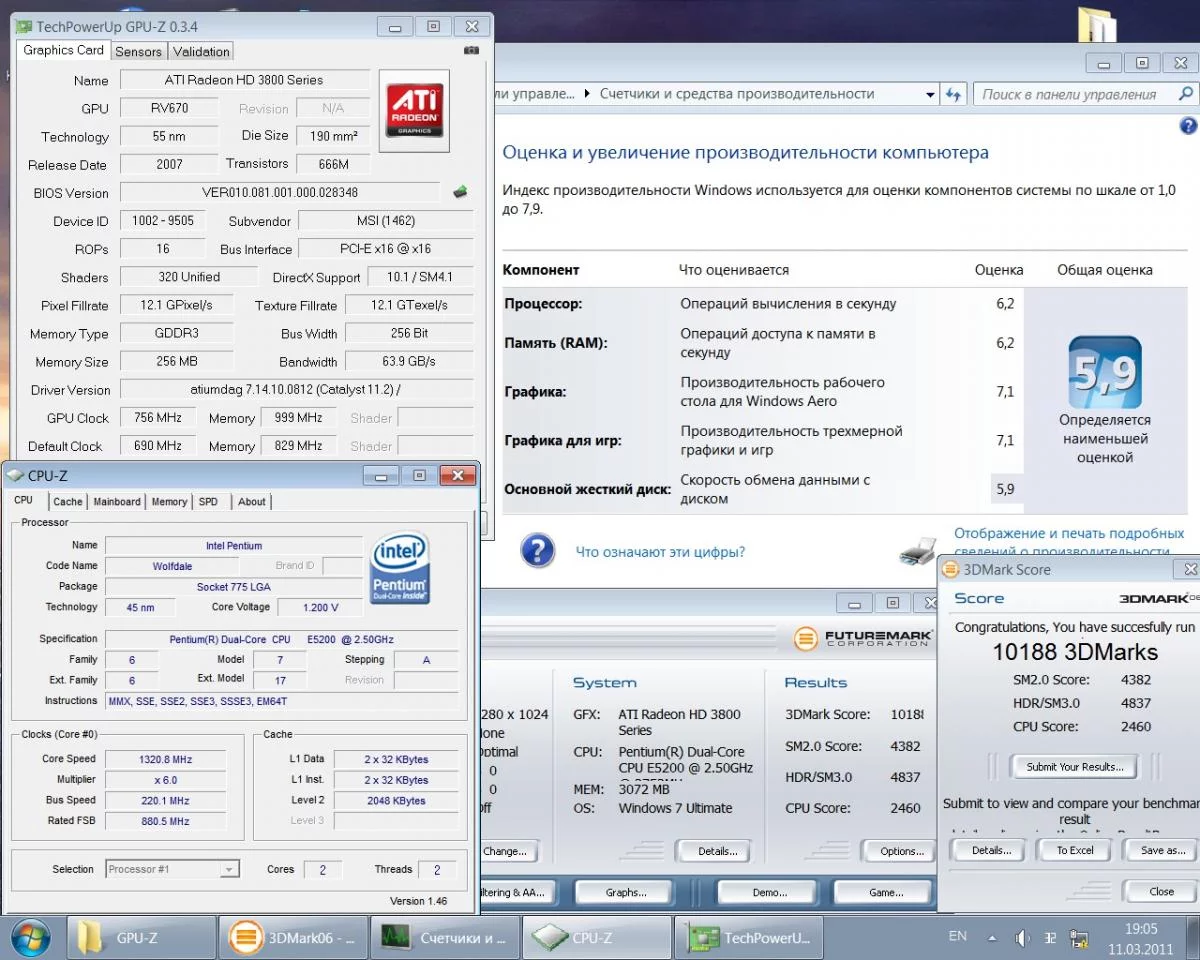Click the Core Speed value 1320.8 MHz
The width and height of the screenshot is (1200, 960).
pos(165,759)
